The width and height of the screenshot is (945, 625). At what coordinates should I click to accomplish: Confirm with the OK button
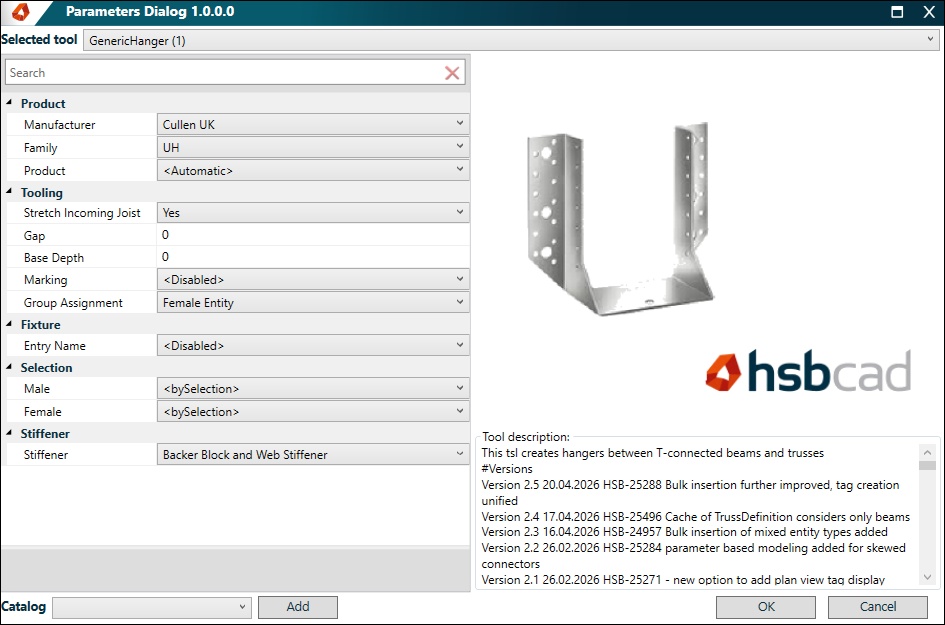(766, 607)
